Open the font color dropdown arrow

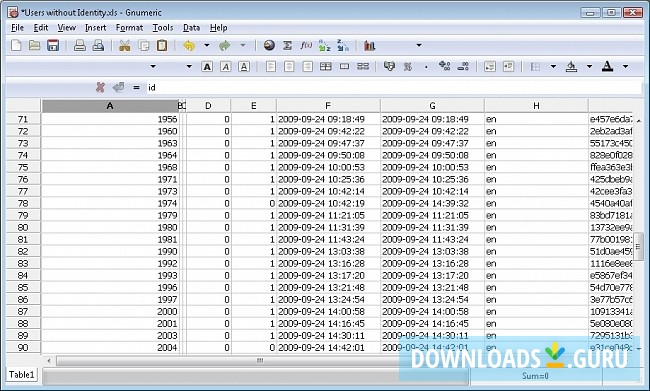[x=626, y=66]
